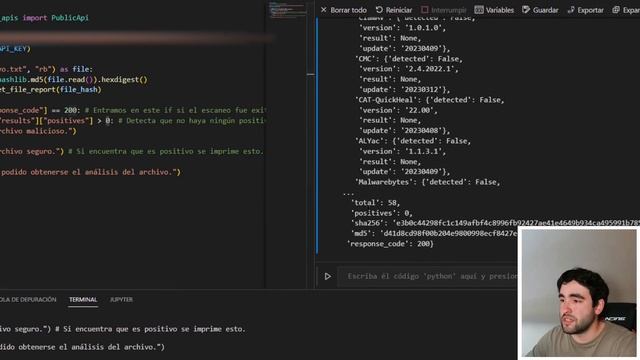Image resolution: width=640 pixels, height=360 pixels.
Task: Click the 'Malwarebytes' result entry
Action: 427,182
